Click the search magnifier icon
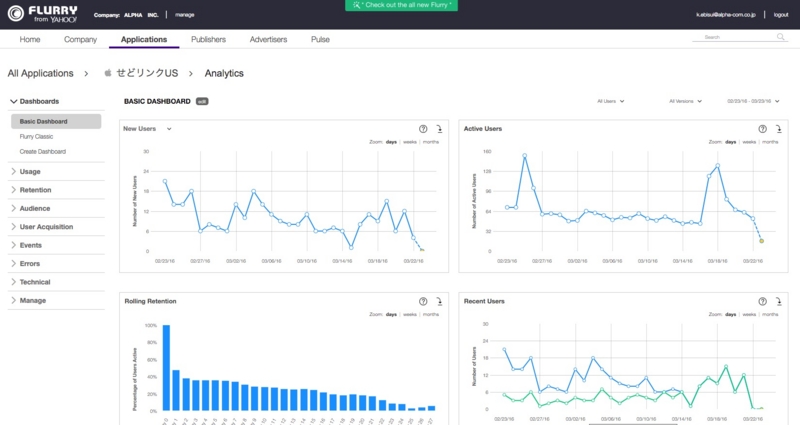 click(781, 37)
